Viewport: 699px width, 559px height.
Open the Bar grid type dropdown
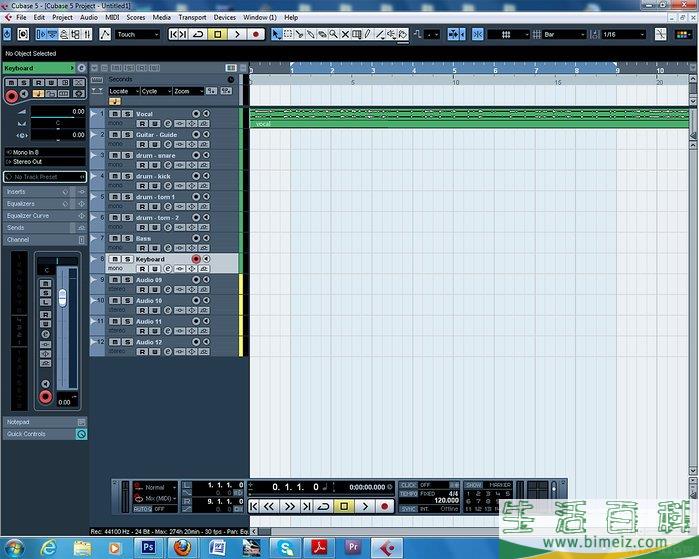pos(564,34)
